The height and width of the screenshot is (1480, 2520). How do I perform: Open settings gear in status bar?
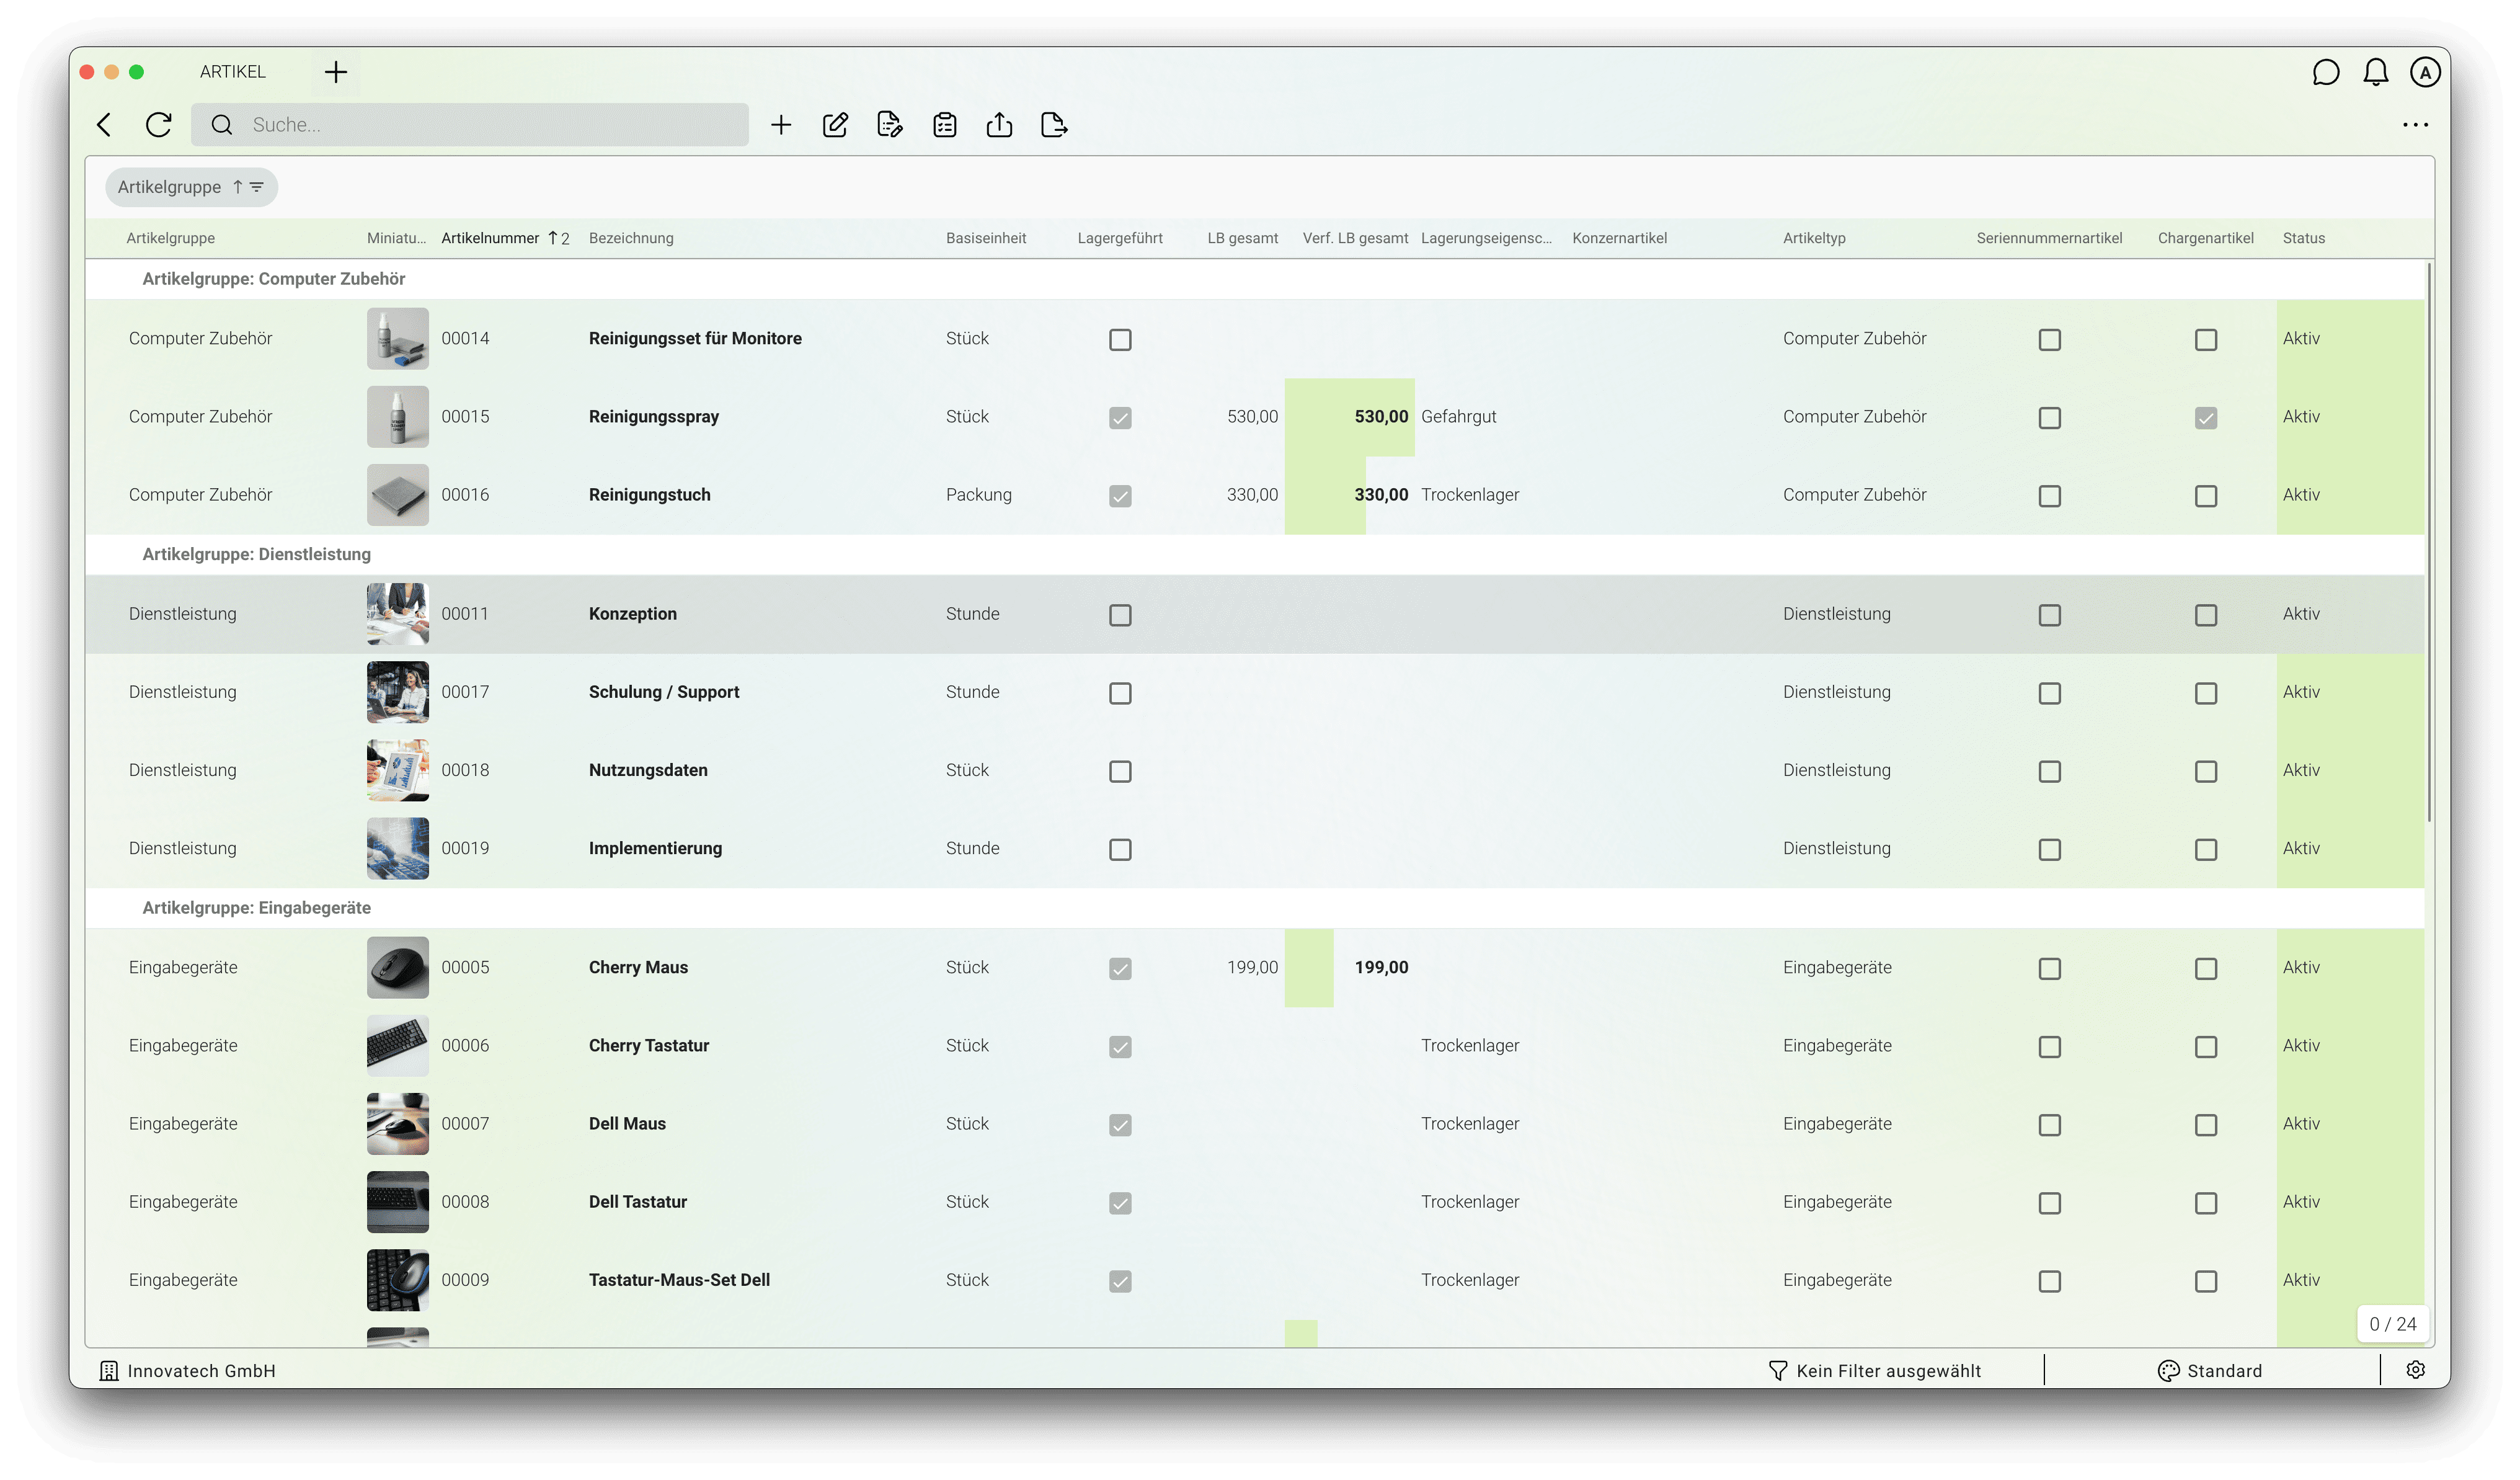tap(2415, 1370)
